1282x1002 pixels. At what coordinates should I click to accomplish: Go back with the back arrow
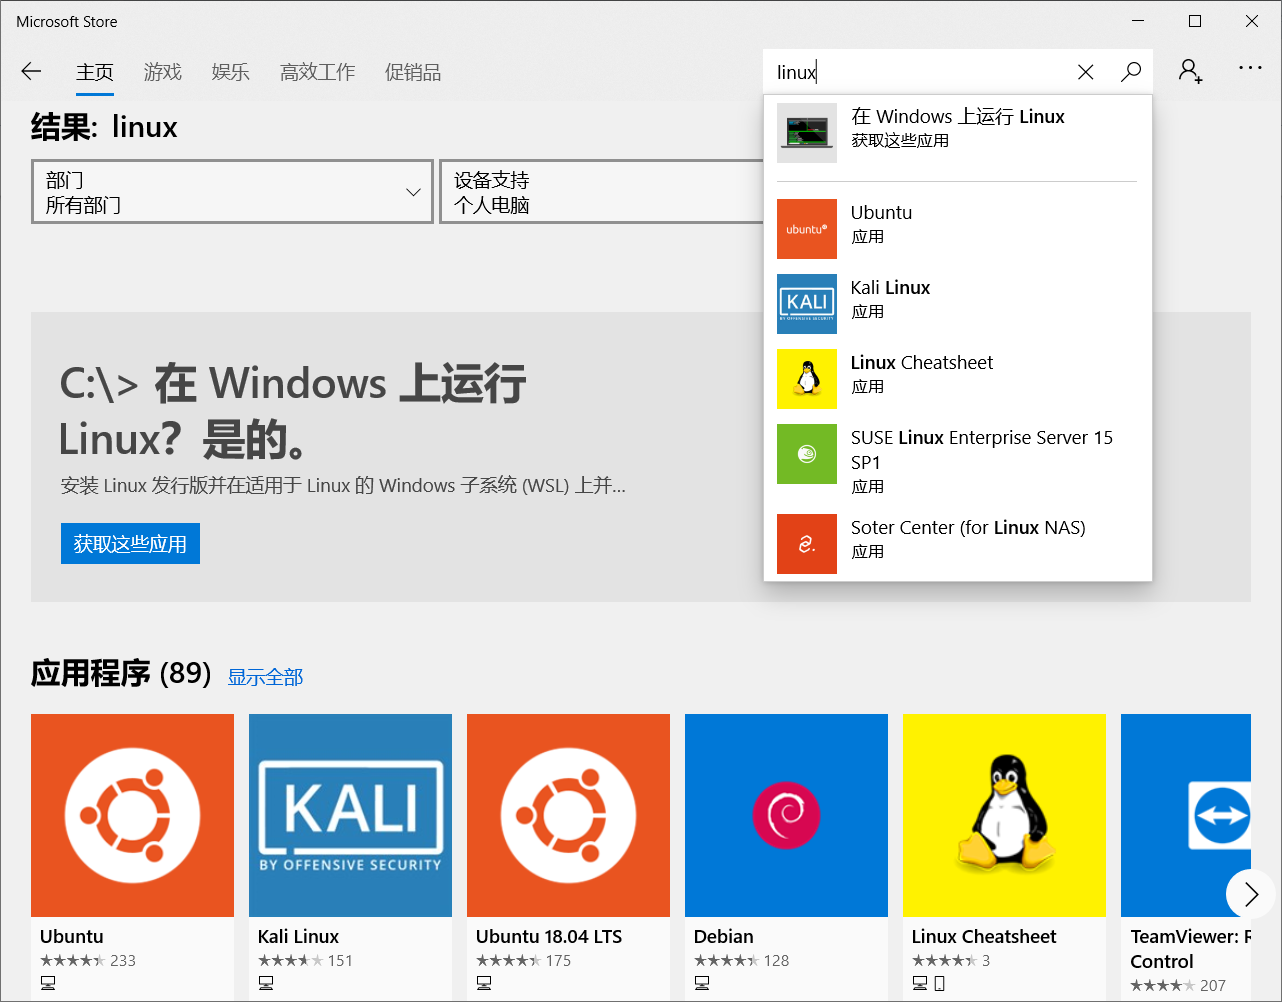tap(31, 71)
